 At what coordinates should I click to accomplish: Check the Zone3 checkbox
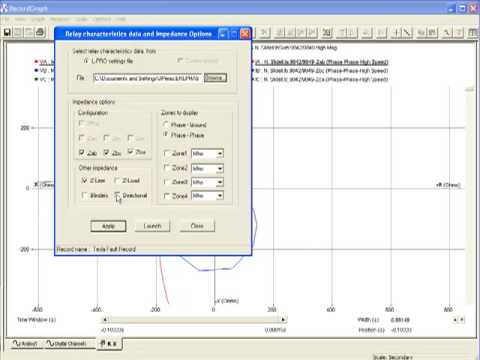tap(167, 182)
